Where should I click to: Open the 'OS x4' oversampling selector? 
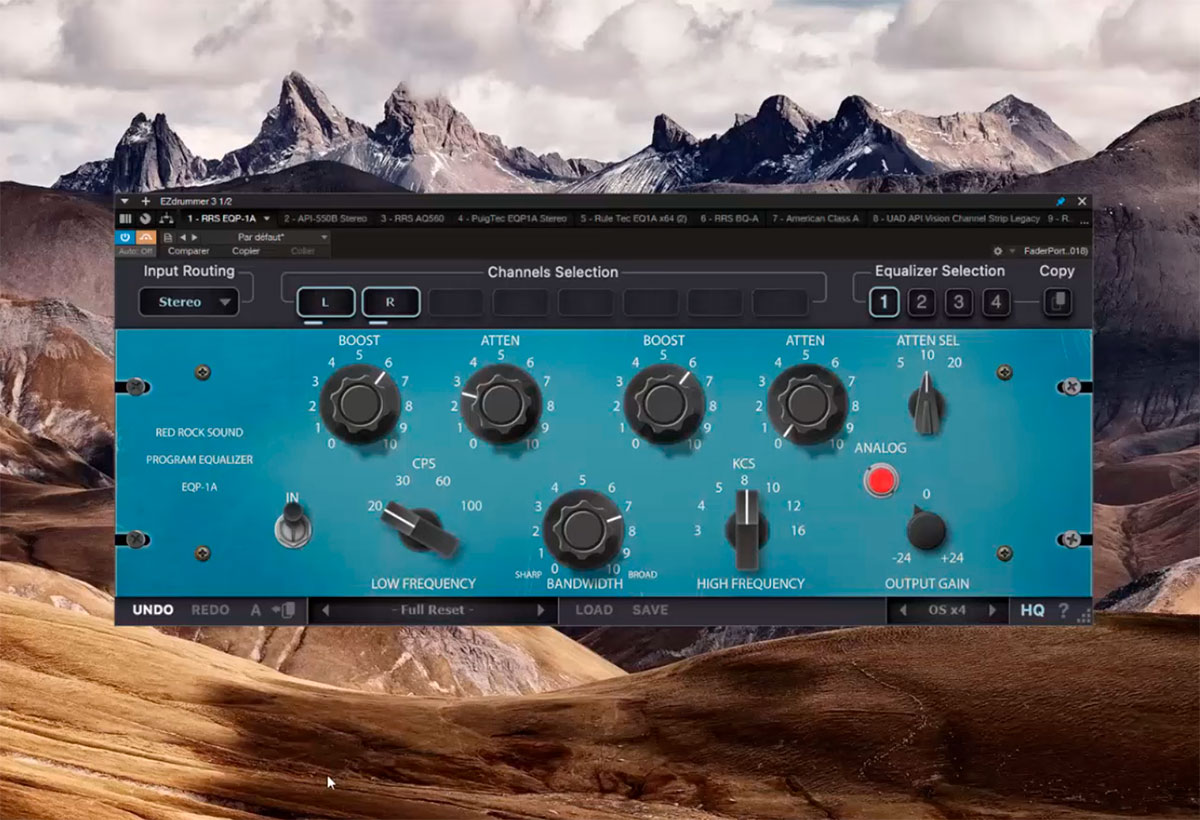(948, 610)
